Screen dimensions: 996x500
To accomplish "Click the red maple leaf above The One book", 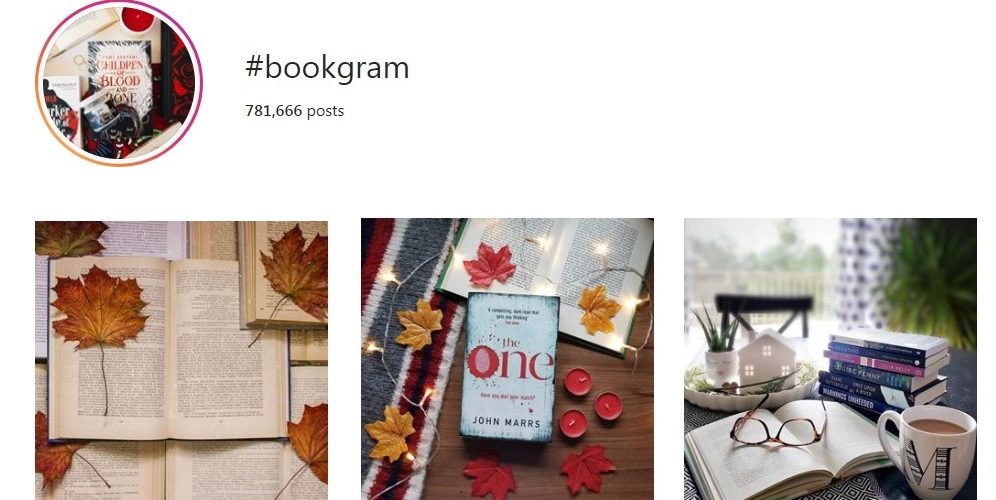I will (490, 265).
